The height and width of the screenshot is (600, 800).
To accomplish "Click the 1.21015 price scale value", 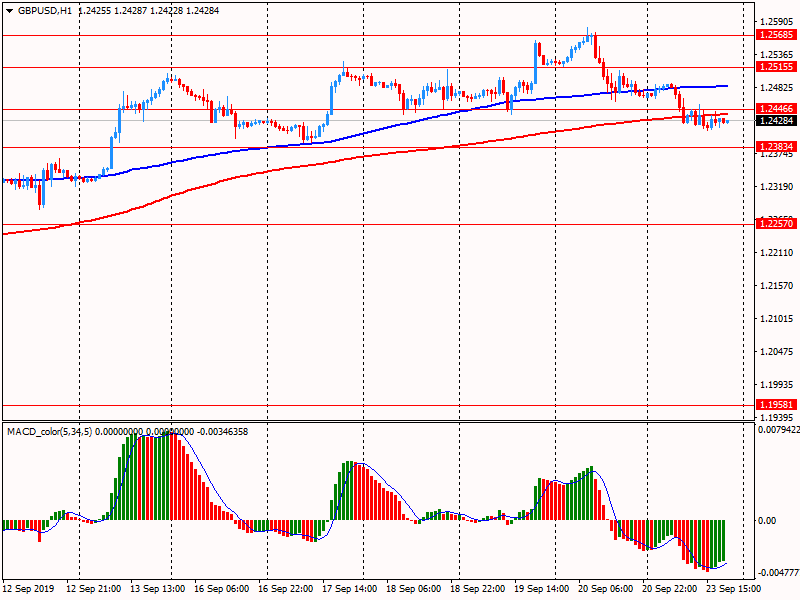I will tap(777, 319).
